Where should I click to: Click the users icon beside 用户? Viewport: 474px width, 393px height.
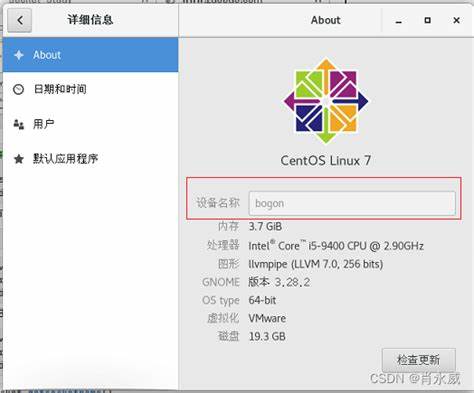tap(19, 124)
